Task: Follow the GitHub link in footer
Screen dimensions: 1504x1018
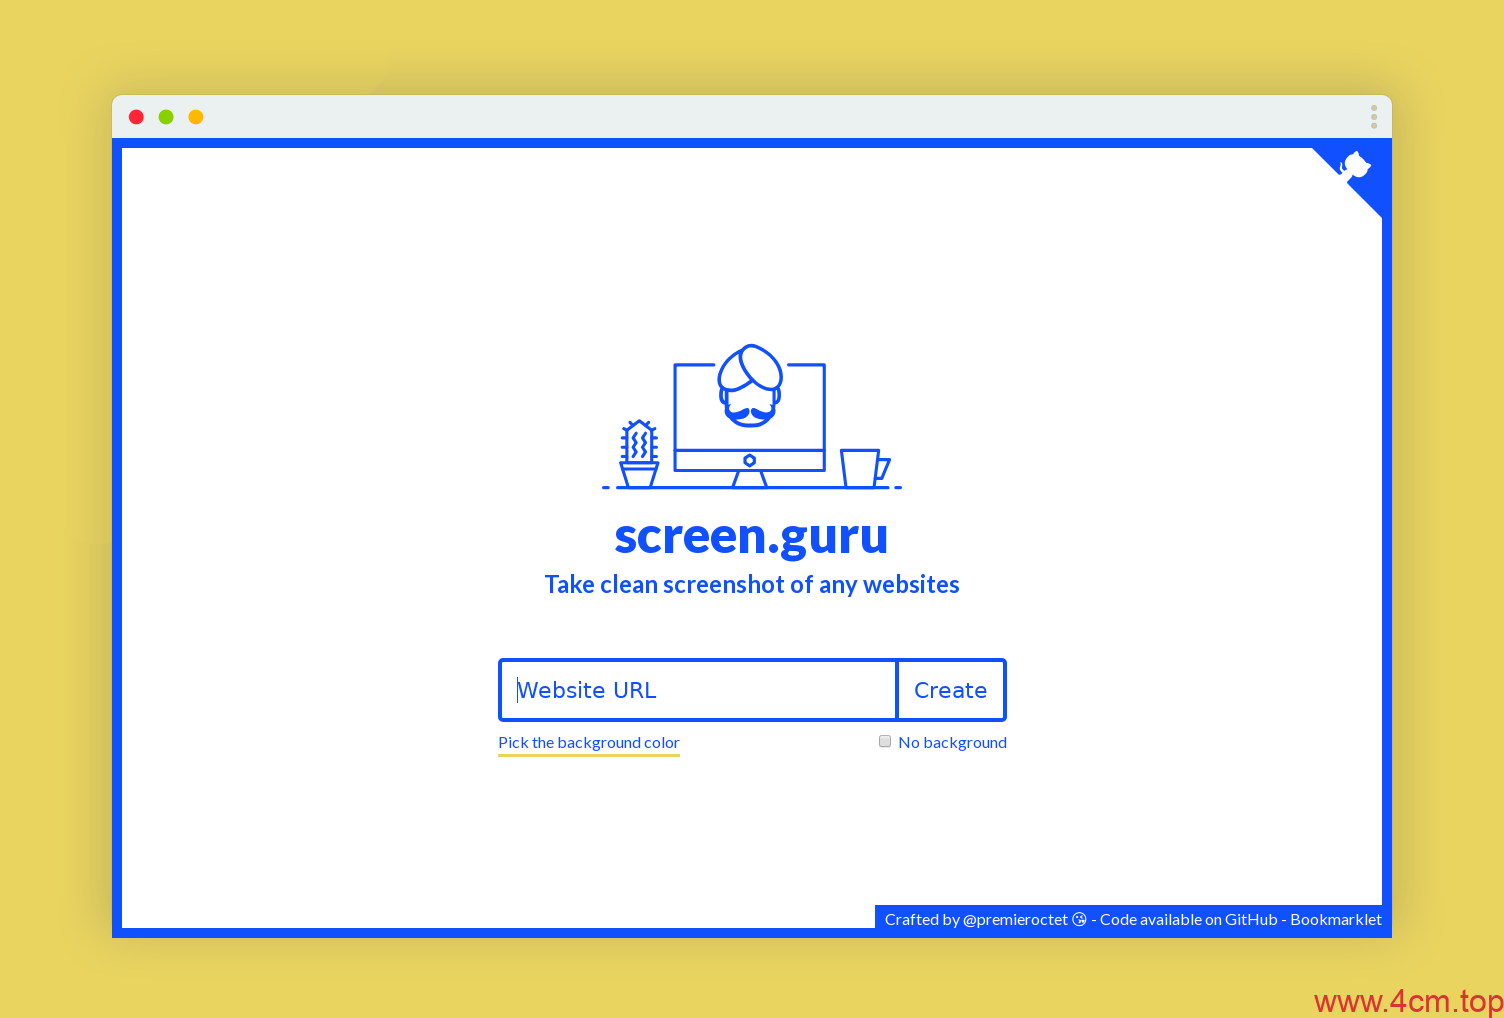Action: click(x=1251, y=919)
